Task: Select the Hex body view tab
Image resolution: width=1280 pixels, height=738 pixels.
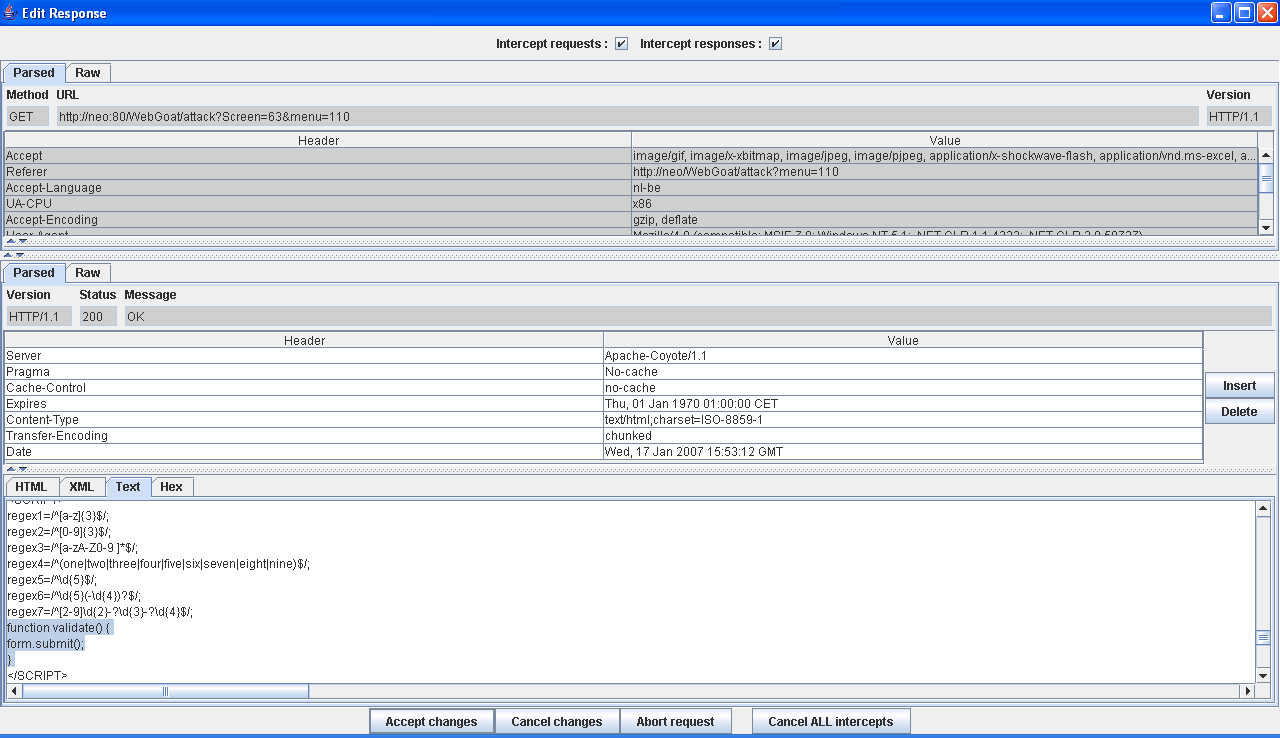Action: (x=172, y=487)
